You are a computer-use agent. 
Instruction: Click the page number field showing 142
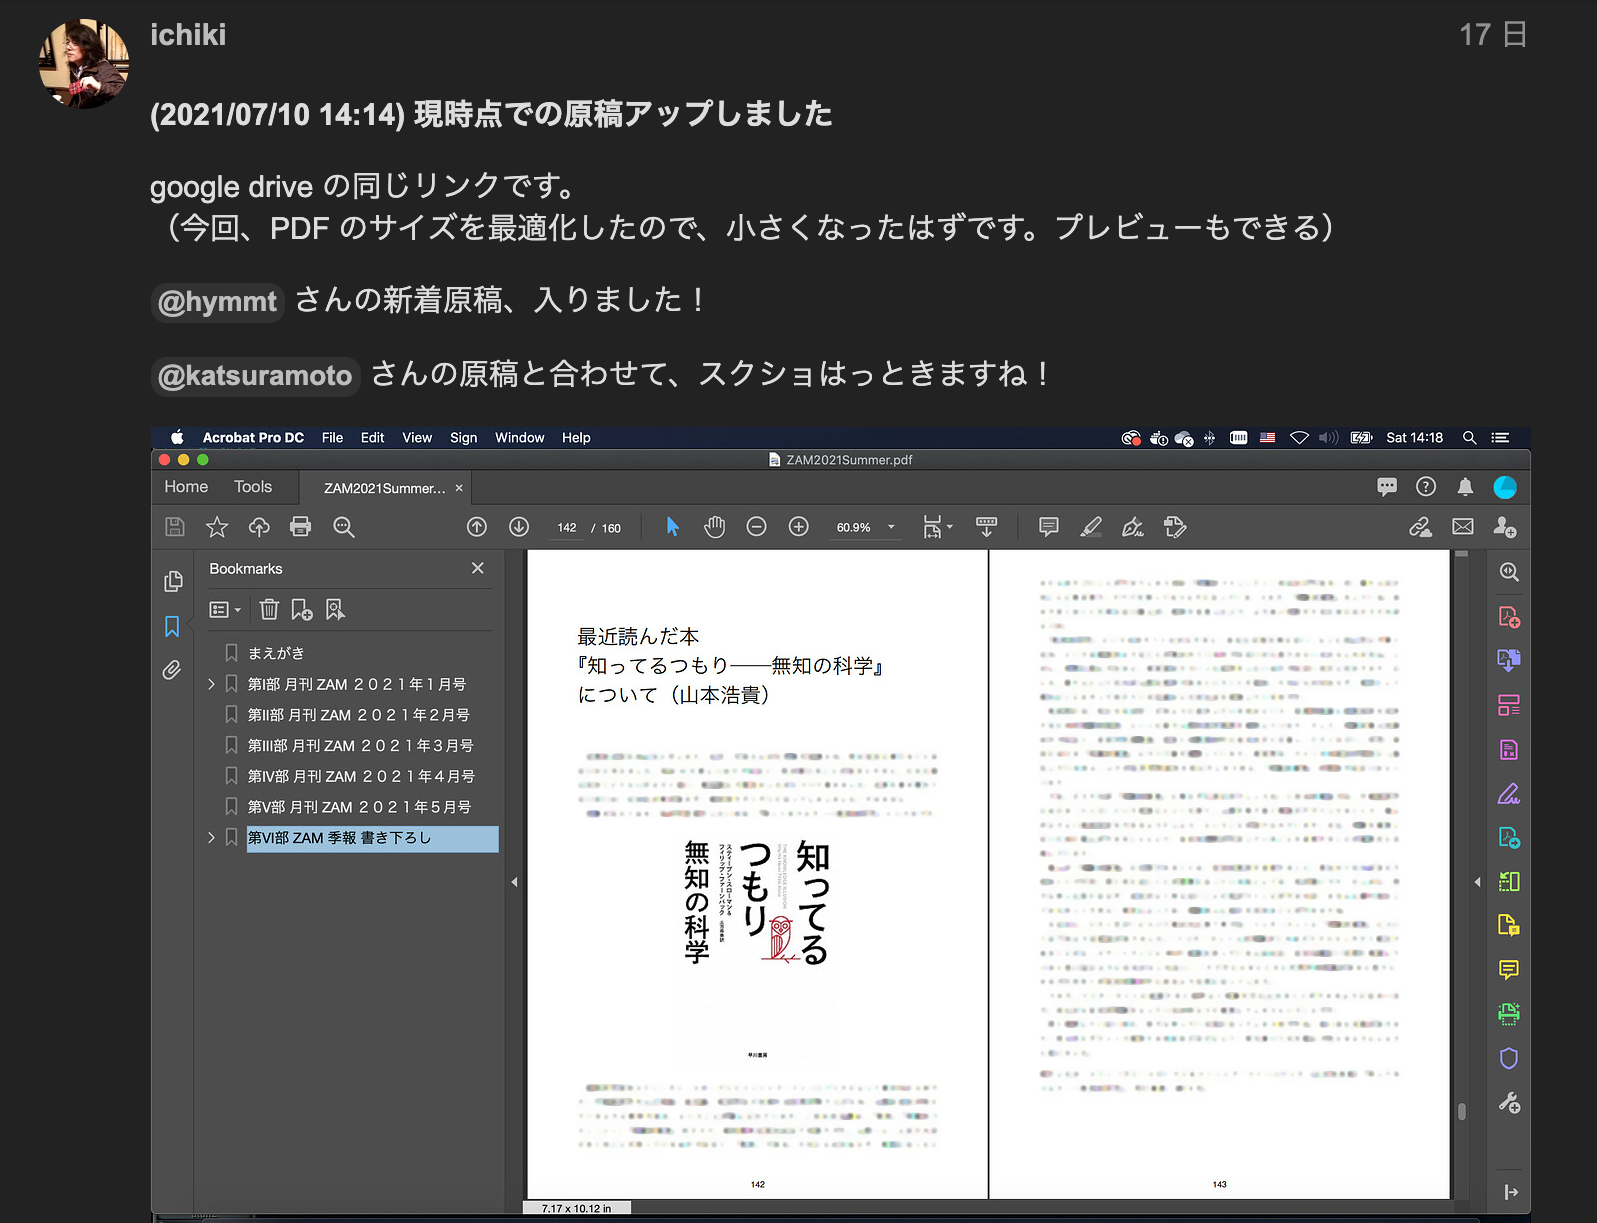(567, 528)
